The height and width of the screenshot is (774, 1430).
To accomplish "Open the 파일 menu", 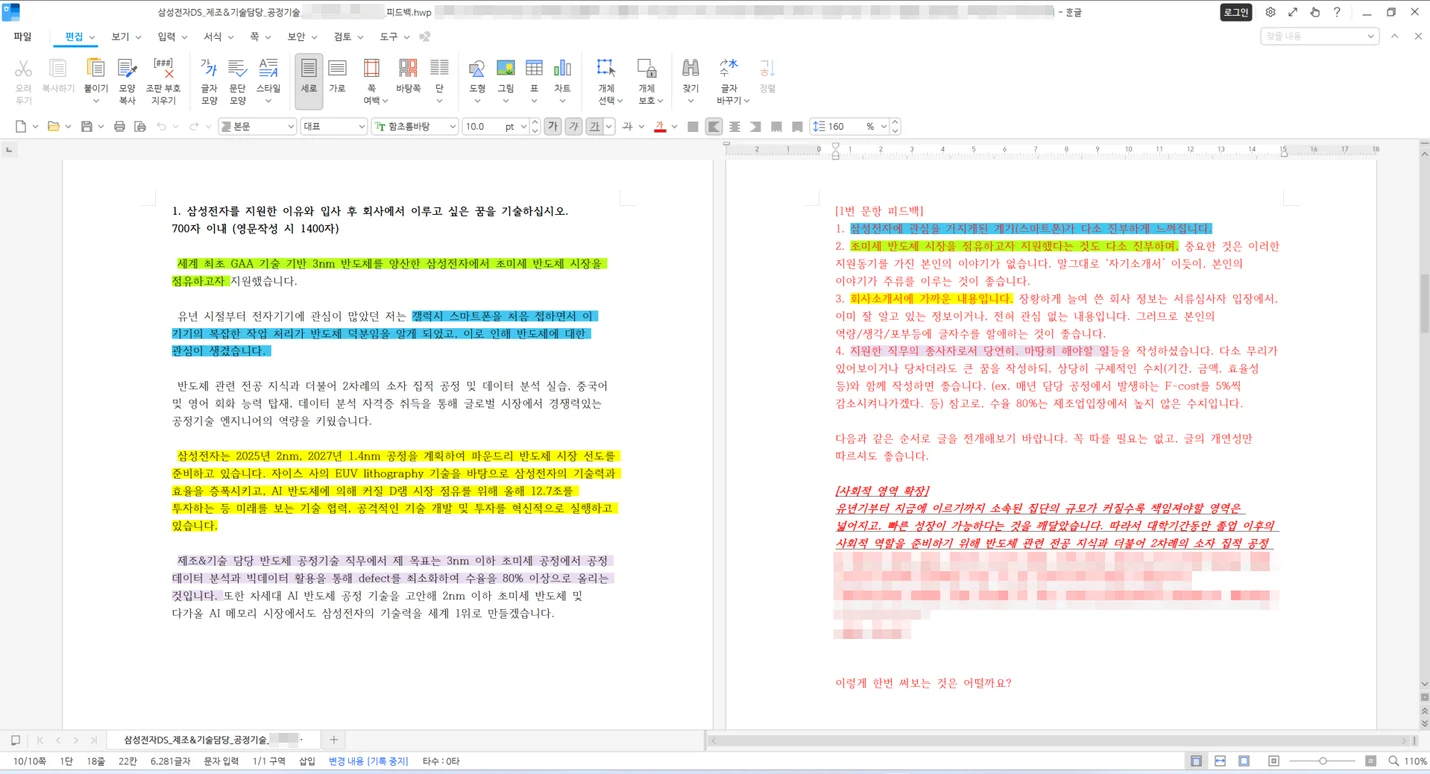I will 22,37.
